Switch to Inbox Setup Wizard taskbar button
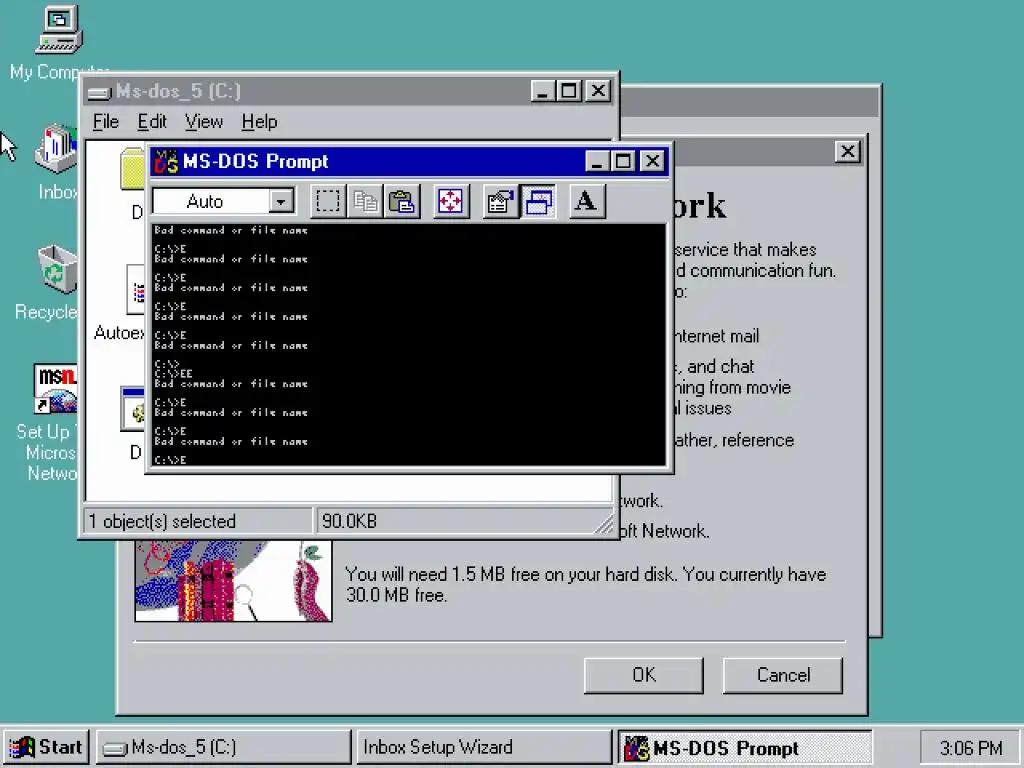The height and width of the screenshot is (768, 1024). 484,747
